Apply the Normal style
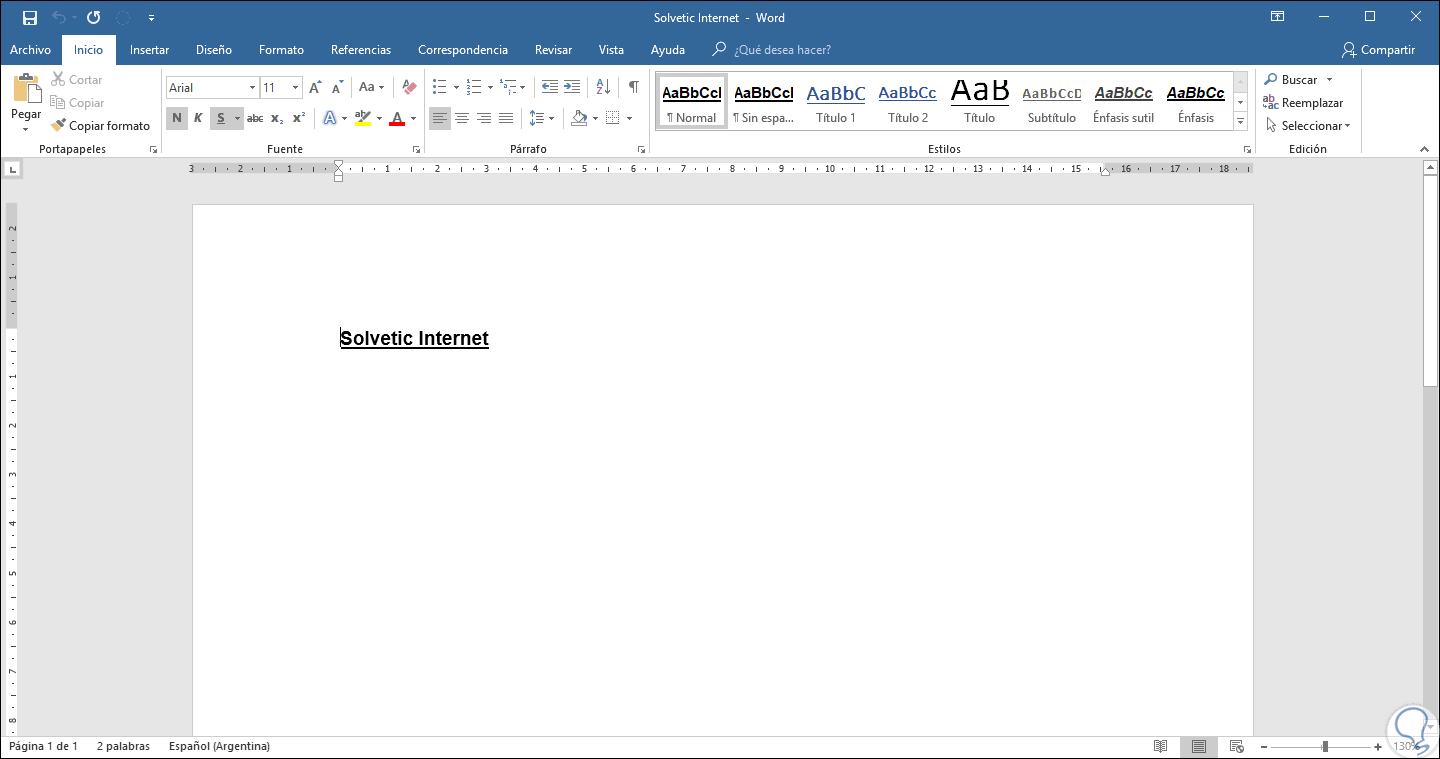This screenshot has width=1440, height=759. (692, 101)
